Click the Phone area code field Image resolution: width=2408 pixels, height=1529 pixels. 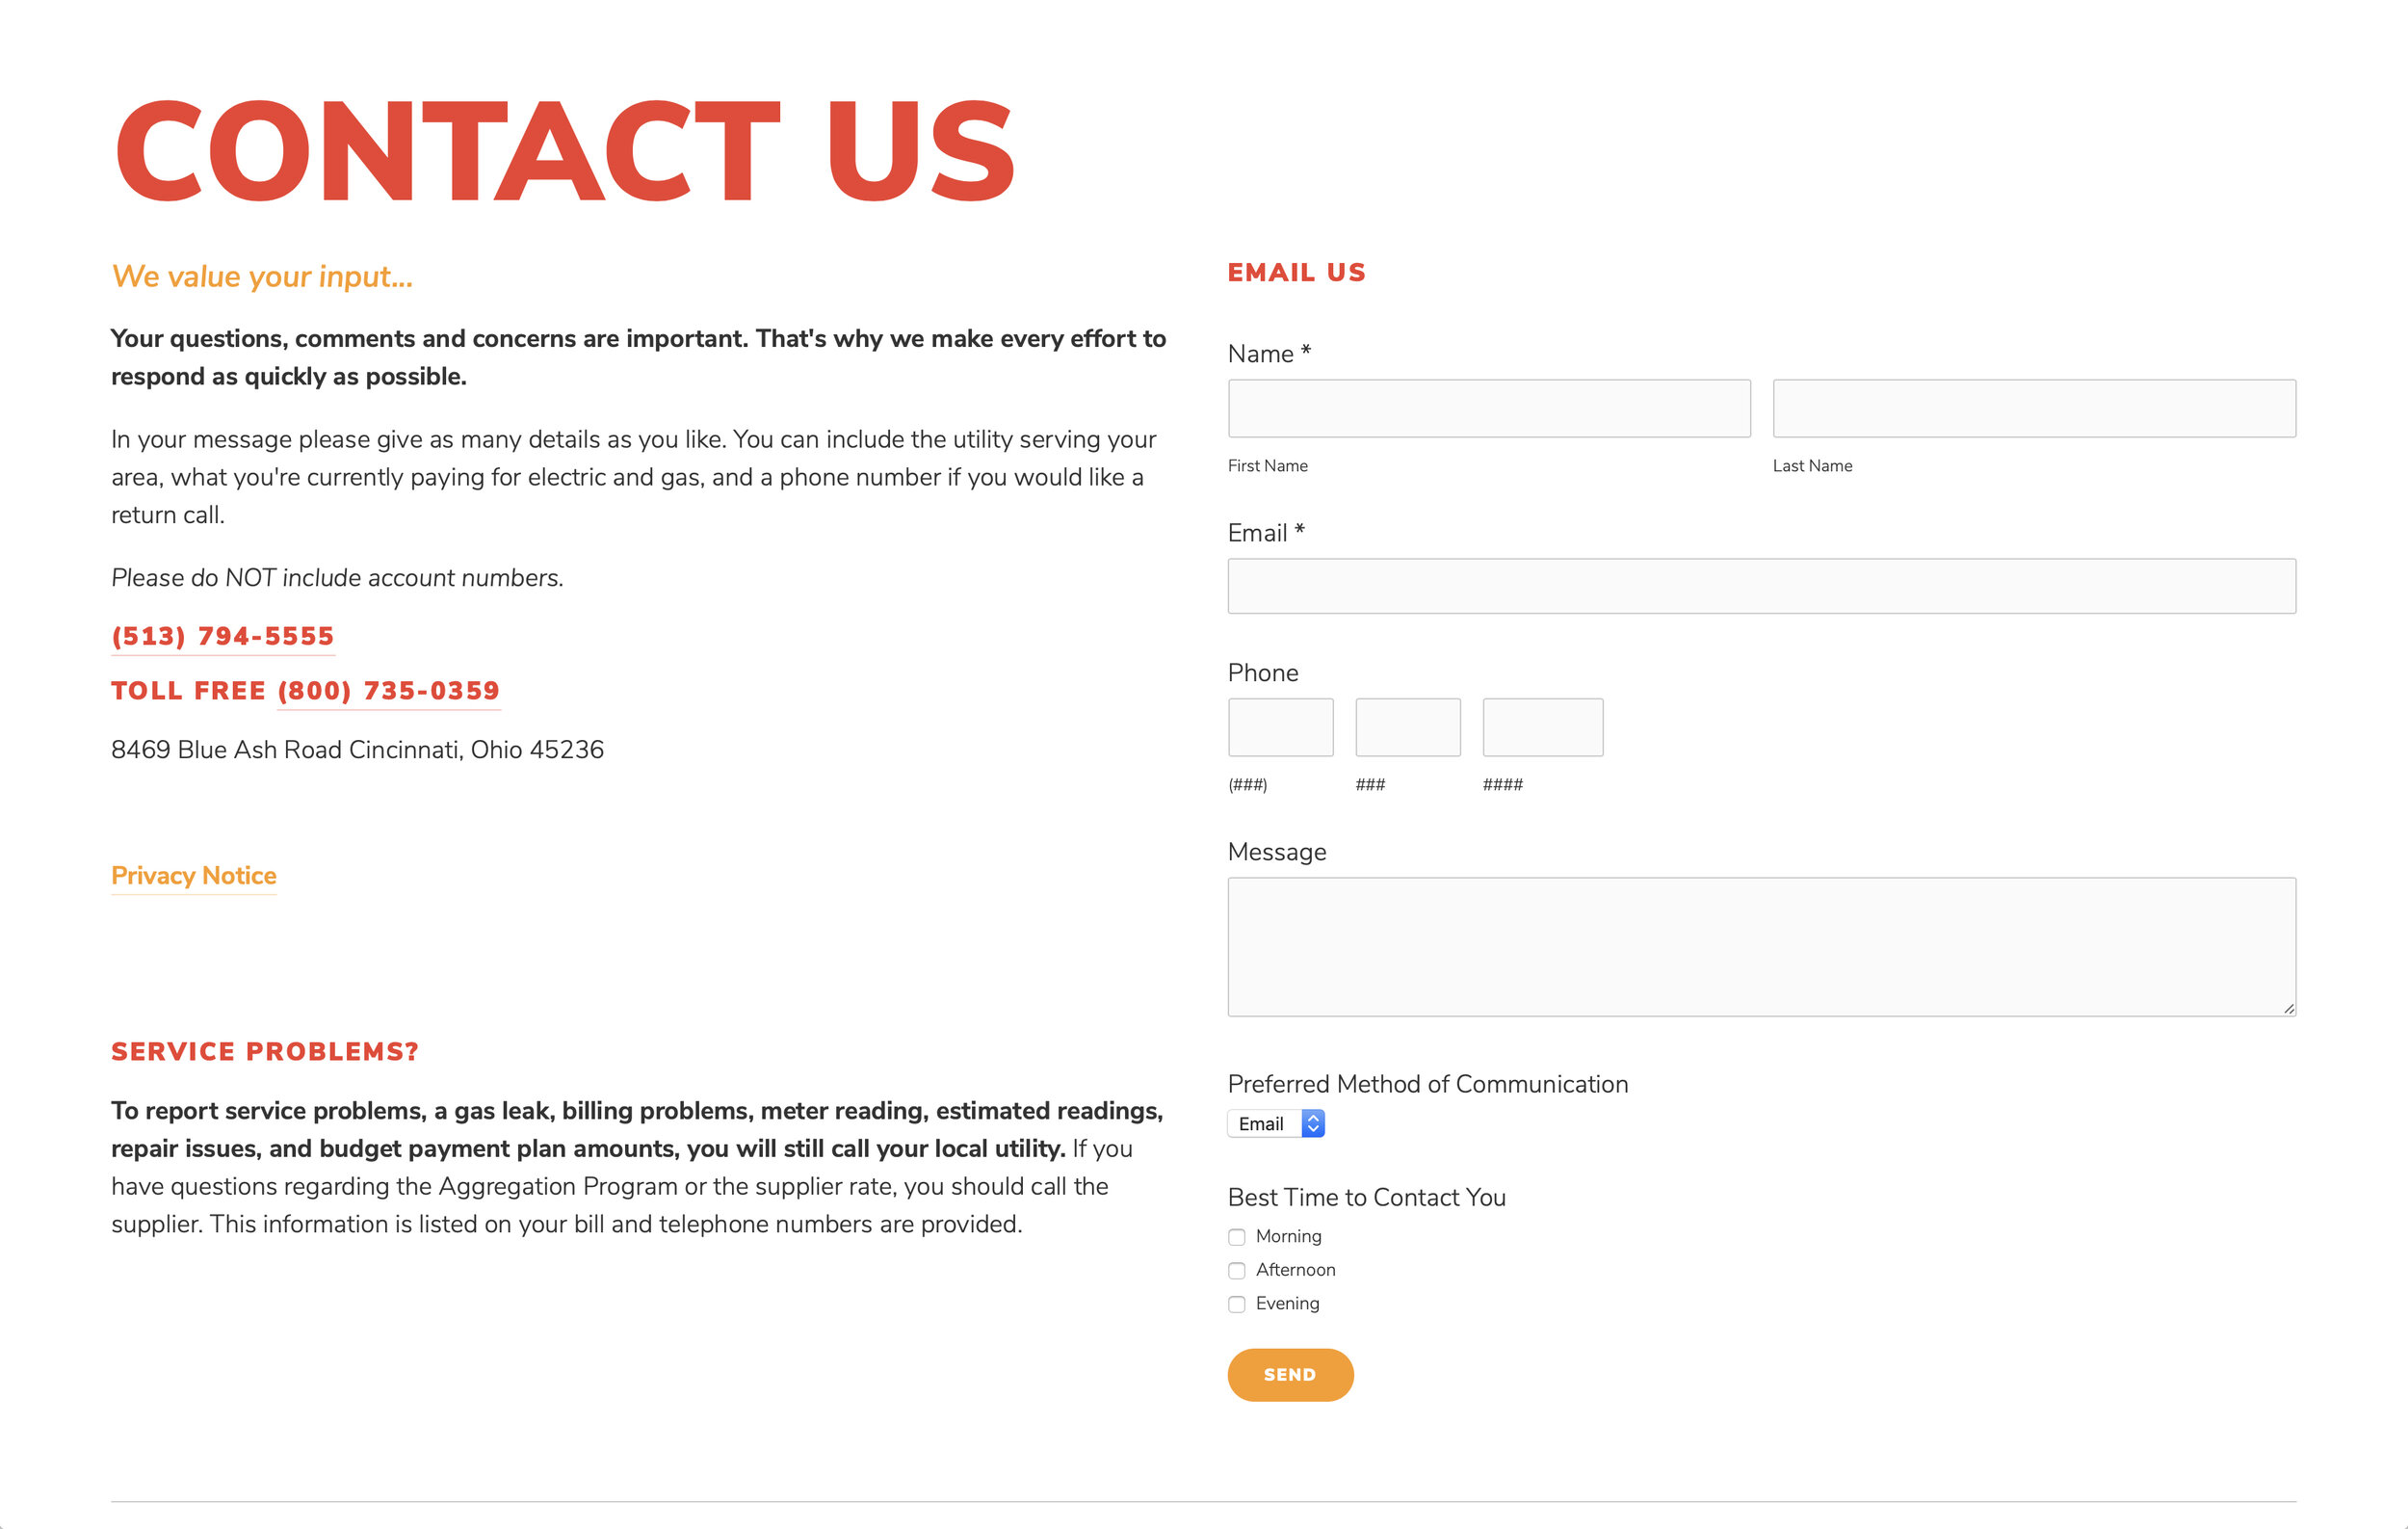pos(1279,726)
